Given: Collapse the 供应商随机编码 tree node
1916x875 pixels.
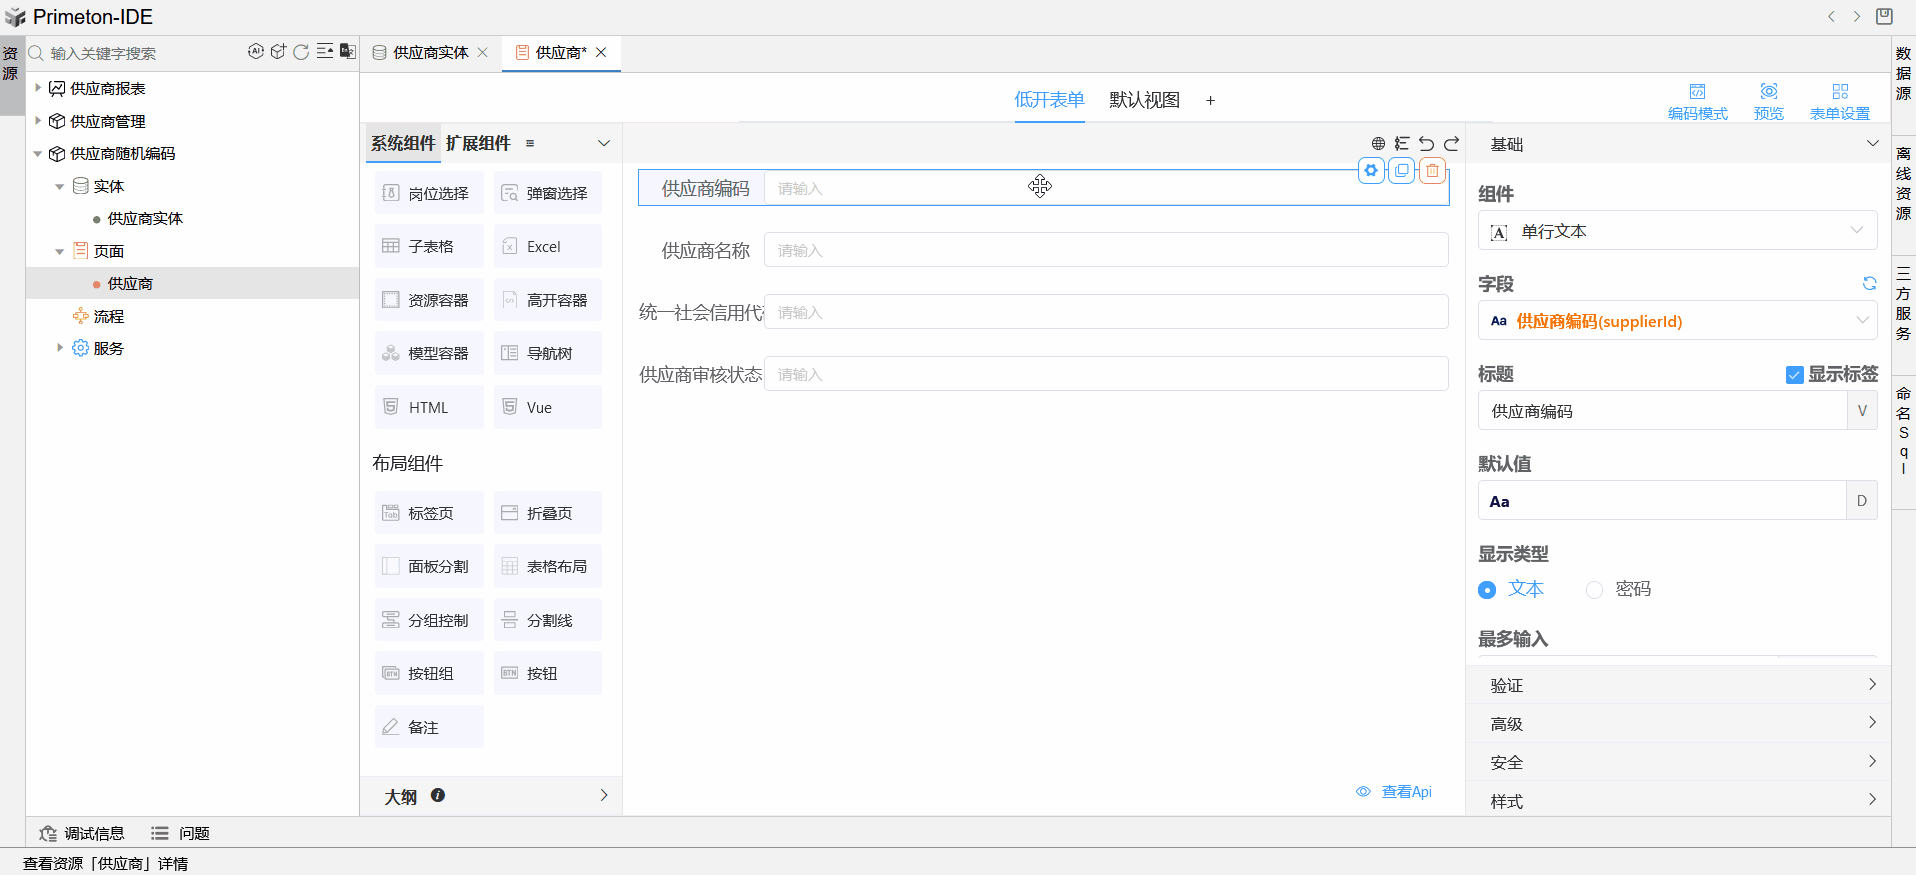Looking at the screenshot, I should point(38,154).
